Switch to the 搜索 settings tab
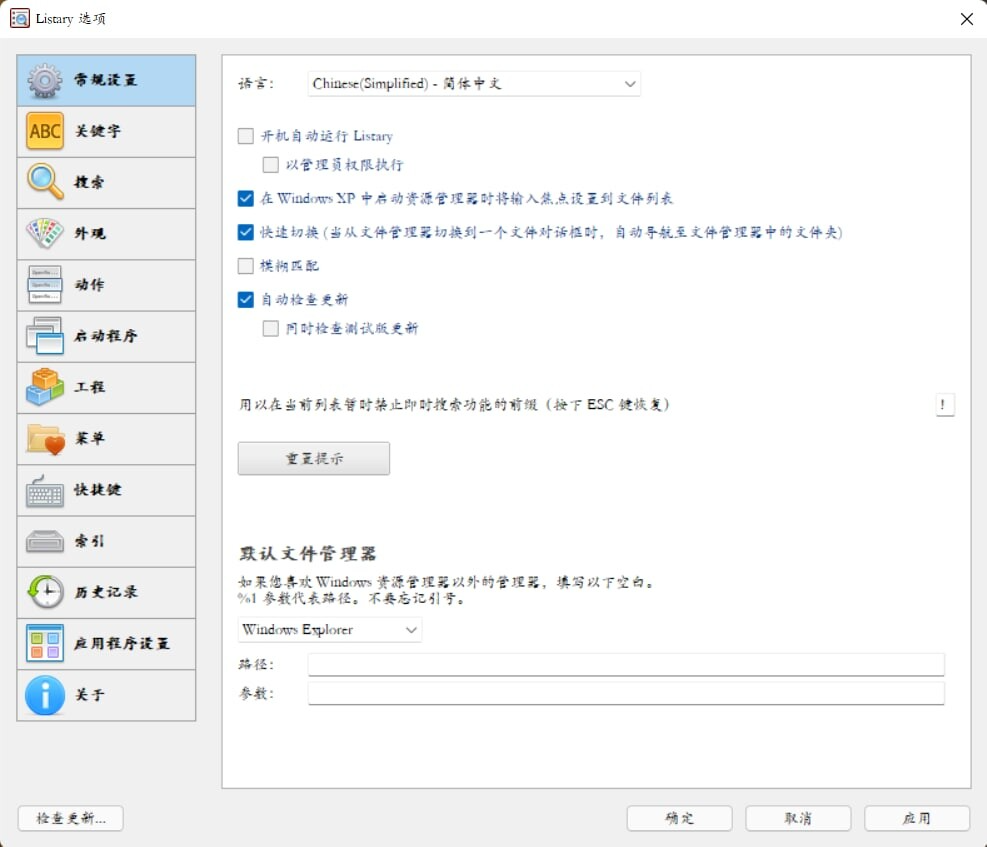This screenshot has width=987, height=847. tap(106, 182)
